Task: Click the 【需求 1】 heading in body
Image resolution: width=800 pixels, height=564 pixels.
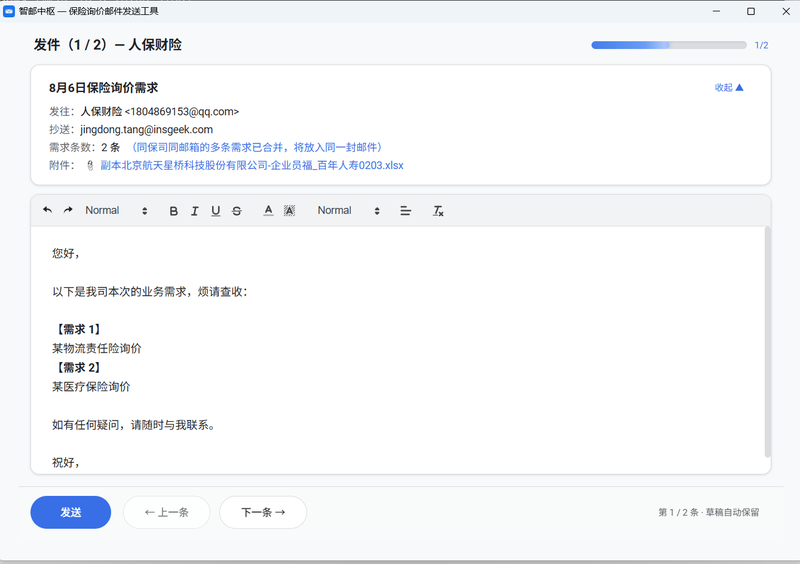Action: point(79,329)
